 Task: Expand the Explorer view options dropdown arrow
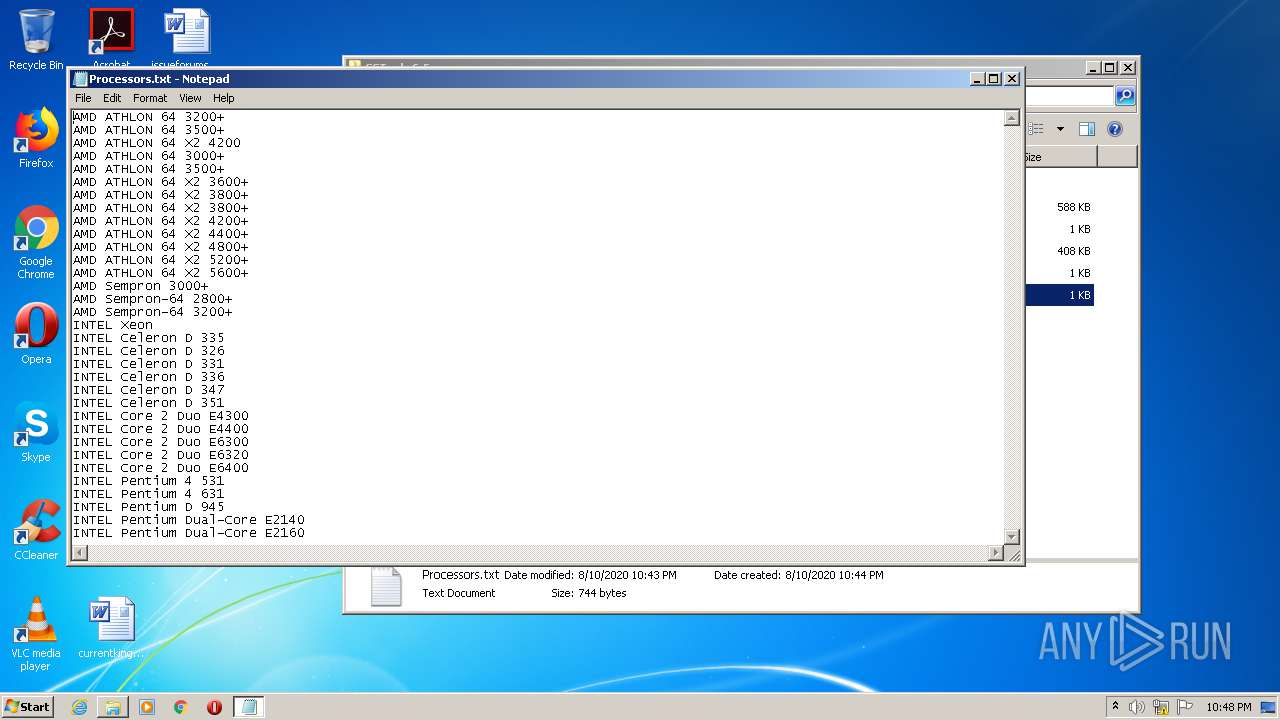tap(1060, 129)
